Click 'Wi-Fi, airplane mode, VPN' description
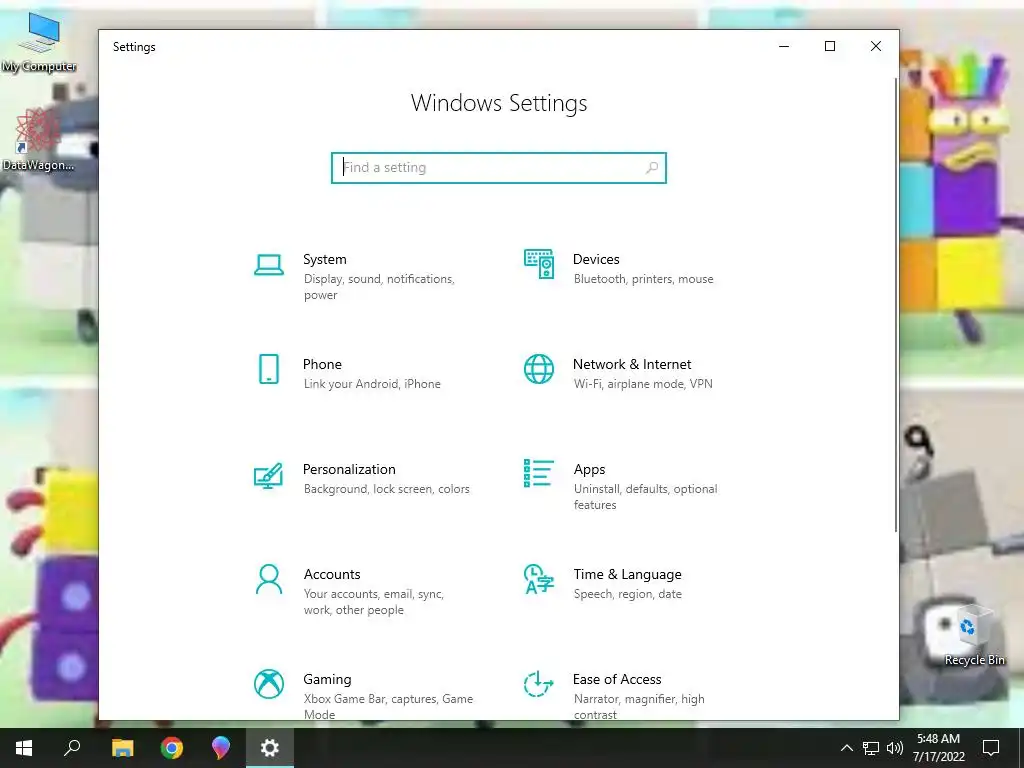The width and height of the screenshot is (1024, 768). click(643, 384)
